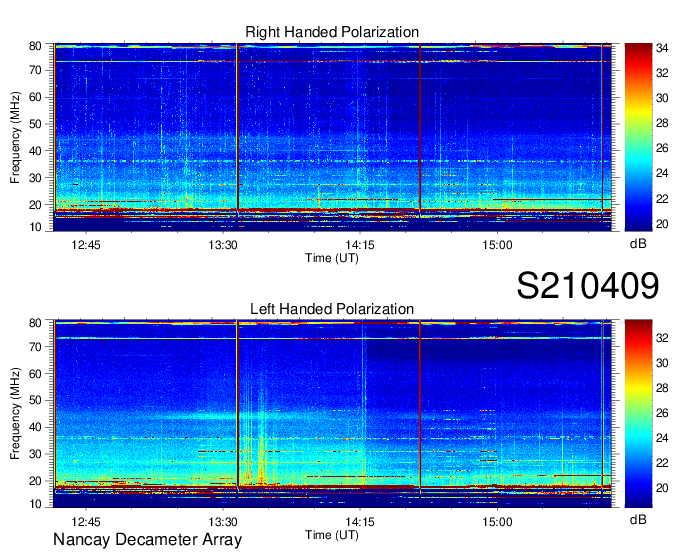Click the dB unit label under the Right Handed color bar

638,244
